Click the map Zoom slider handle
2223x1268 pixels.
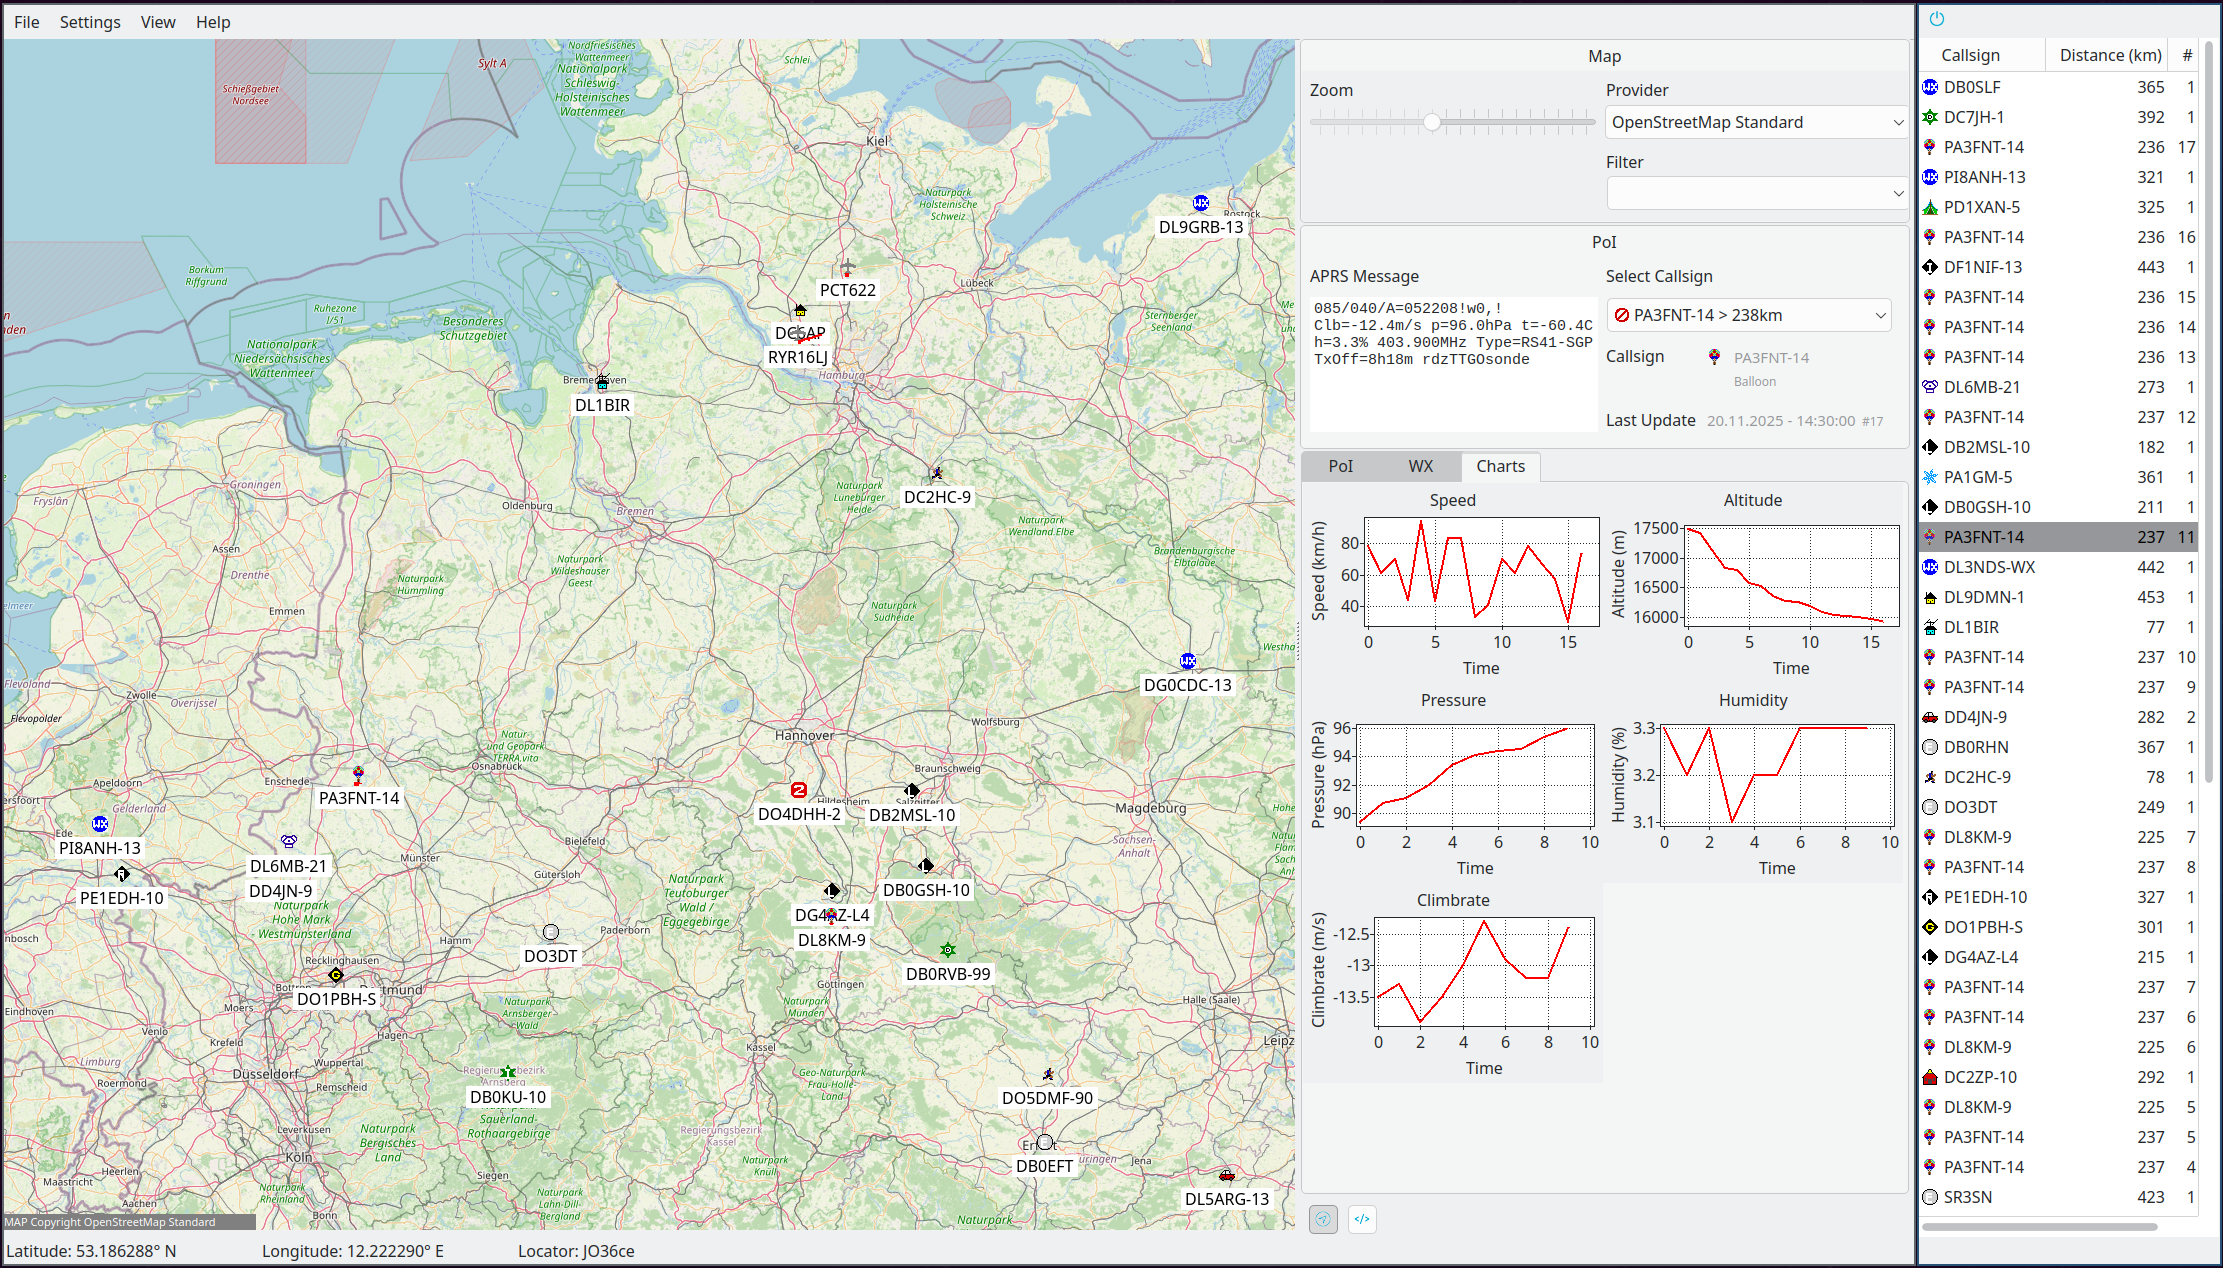[1432, 122]
